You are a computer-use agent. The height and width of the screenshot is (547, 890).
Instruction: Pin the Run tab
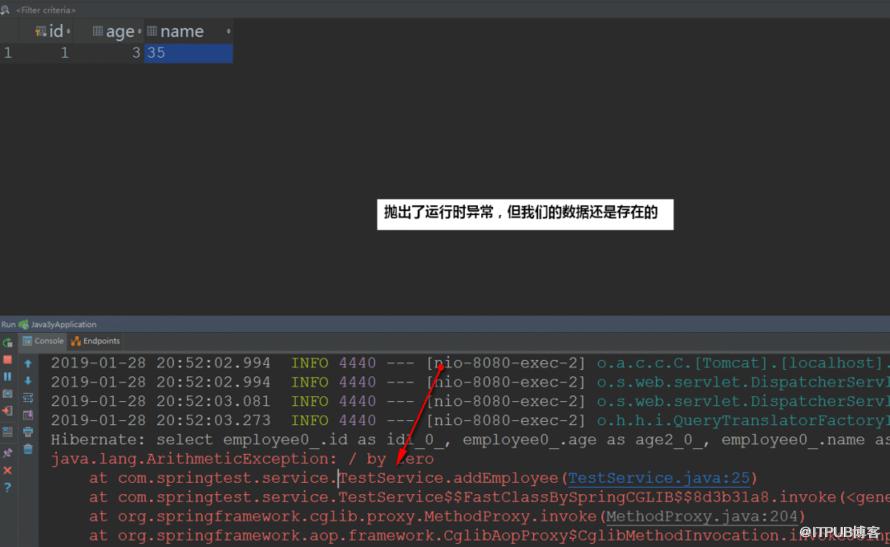(7, 453)
